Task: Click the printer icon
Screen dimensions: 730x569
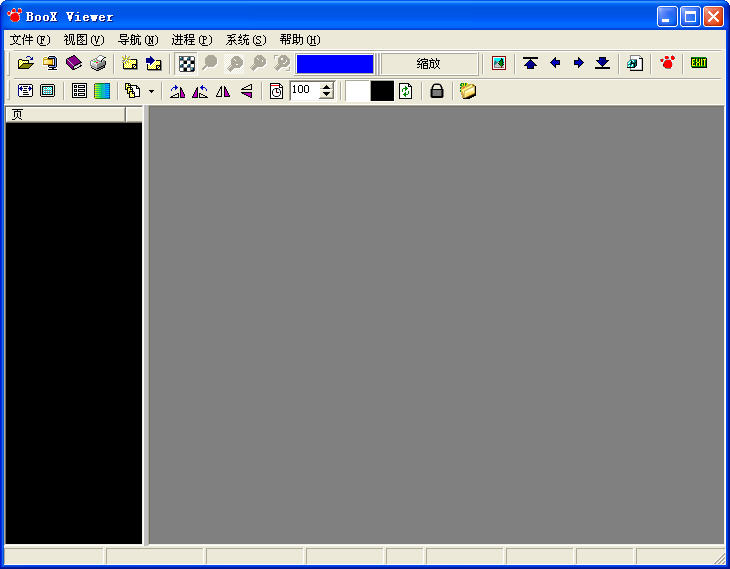Action: point(98,63)
